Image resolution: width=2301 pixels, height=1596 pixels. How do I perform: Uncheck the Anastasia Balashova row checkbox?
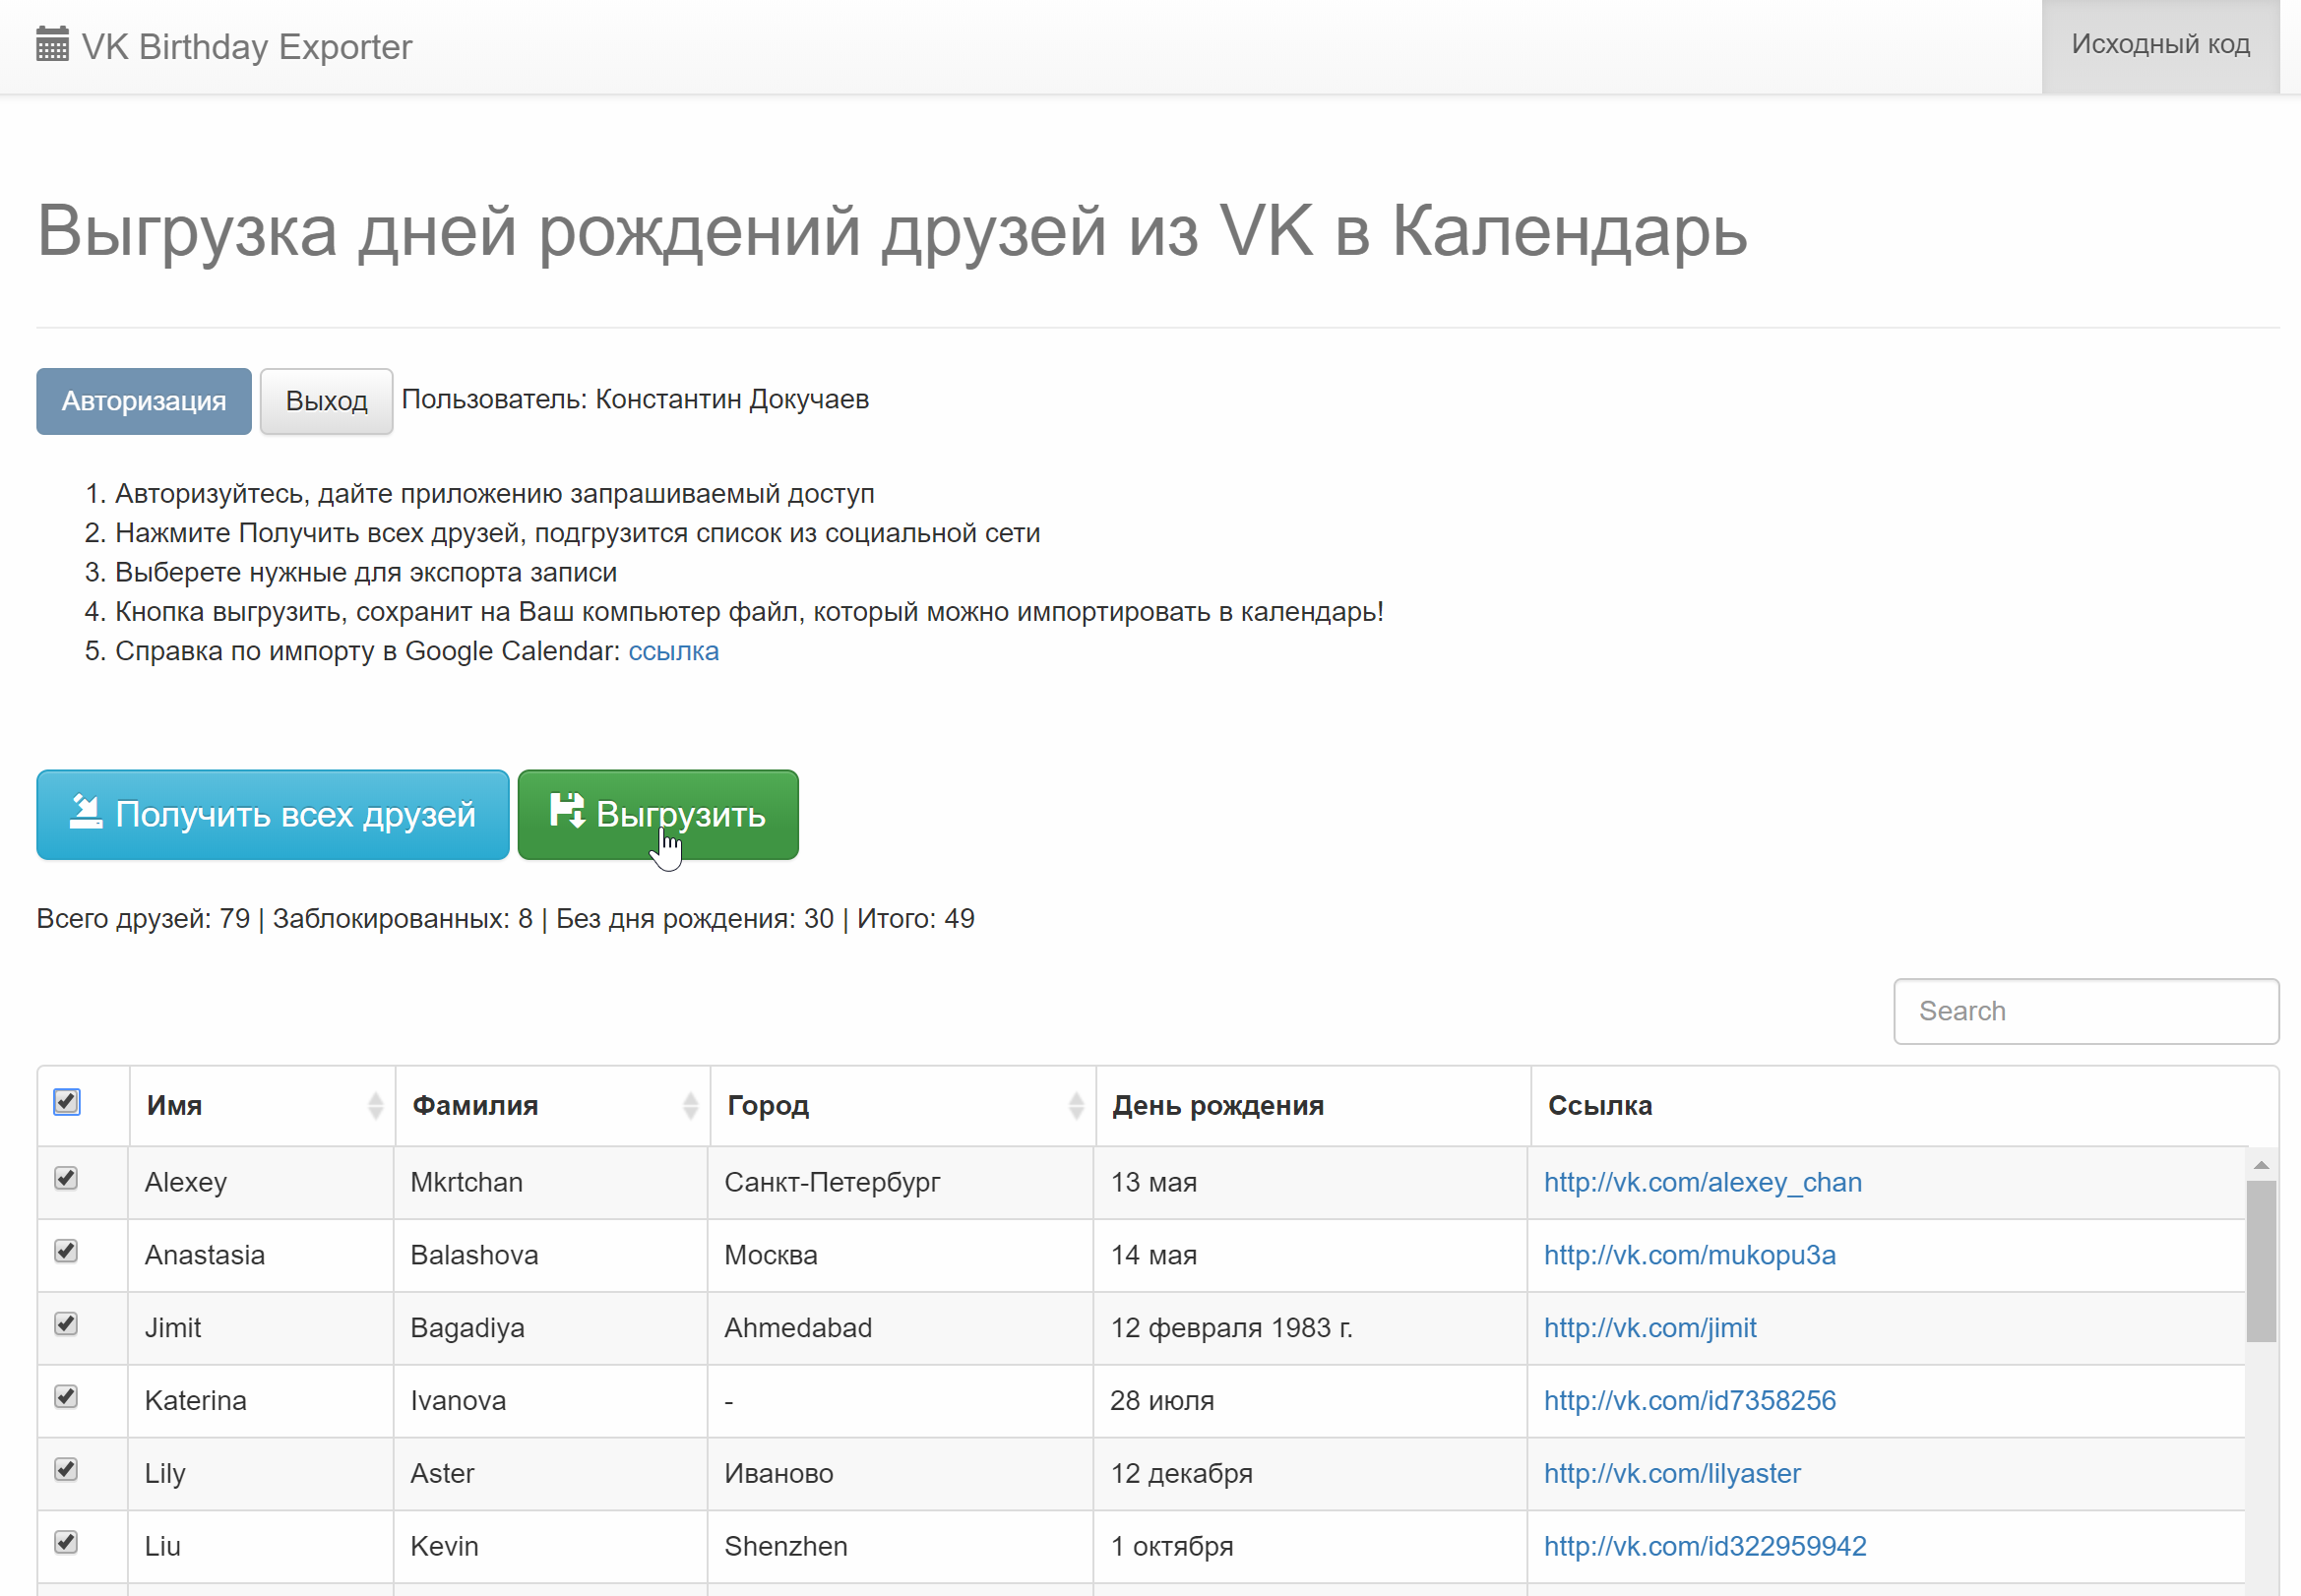point(66,1251)
